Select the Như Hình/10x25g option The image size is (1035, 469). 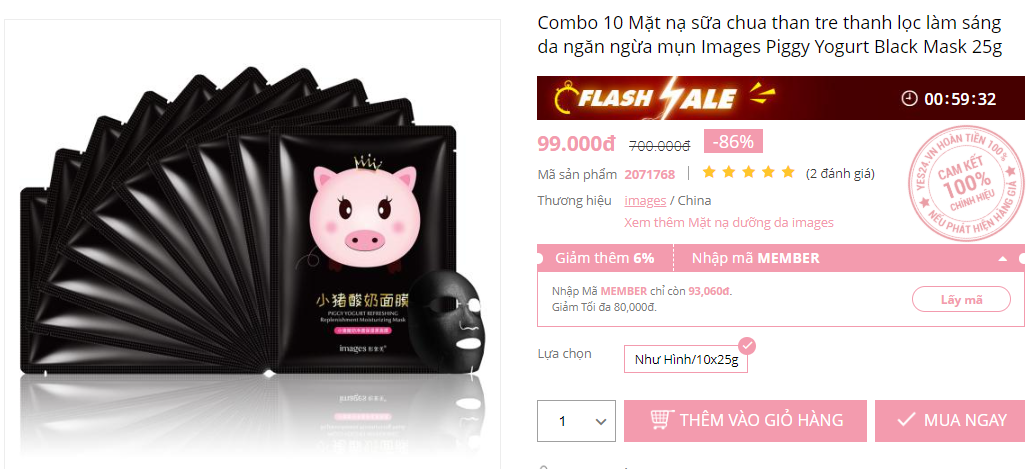686,360
